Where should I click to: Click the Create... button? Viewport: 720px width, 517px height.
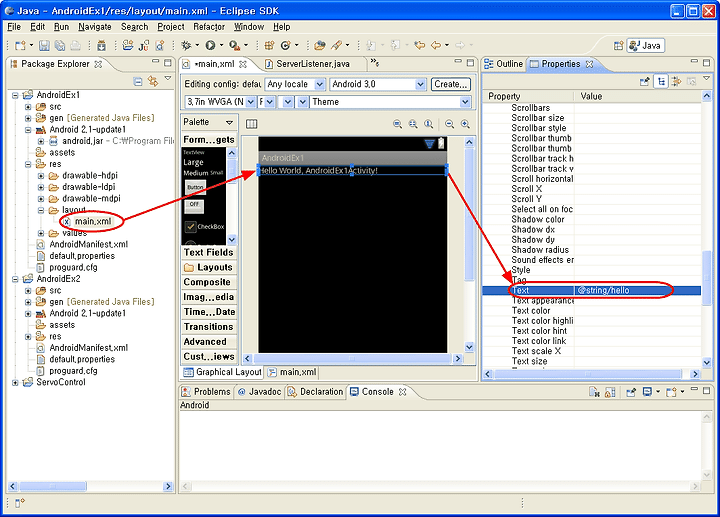coord(450,84)
